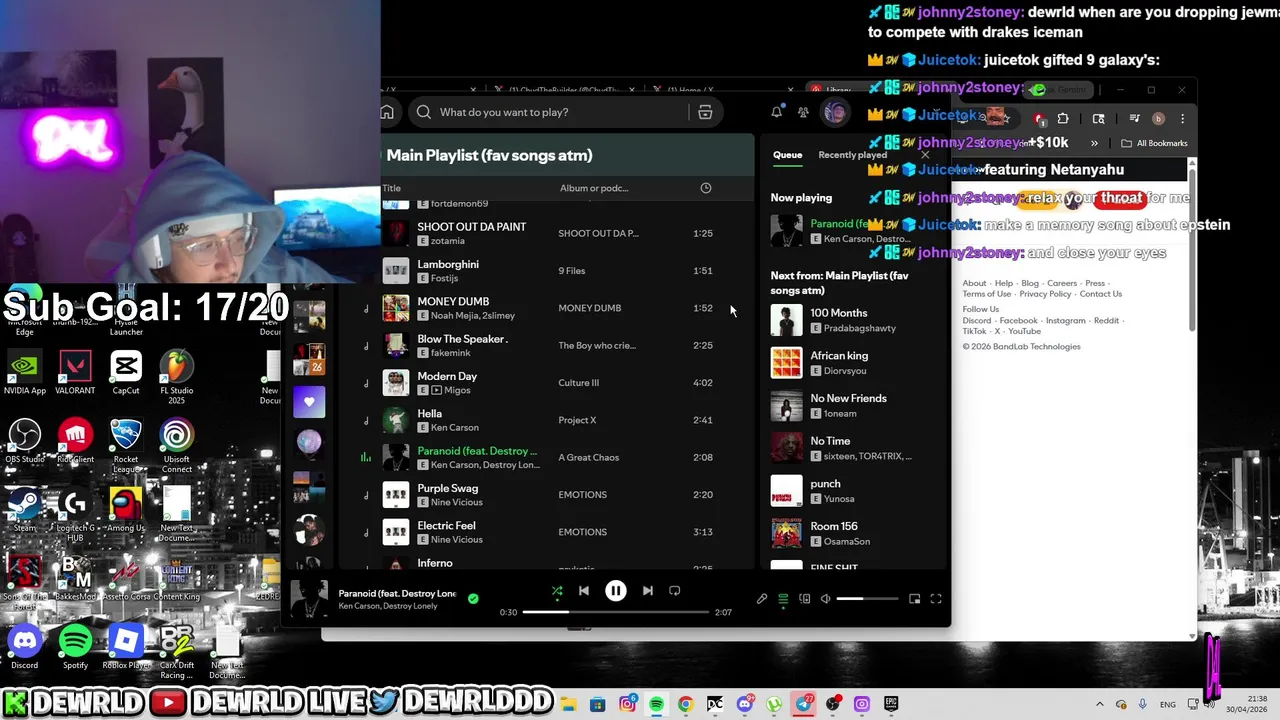The image size is (1280, 720).
Task: Sort playlist by Title column
Action: pyautogui.click(x=391, y=188)
